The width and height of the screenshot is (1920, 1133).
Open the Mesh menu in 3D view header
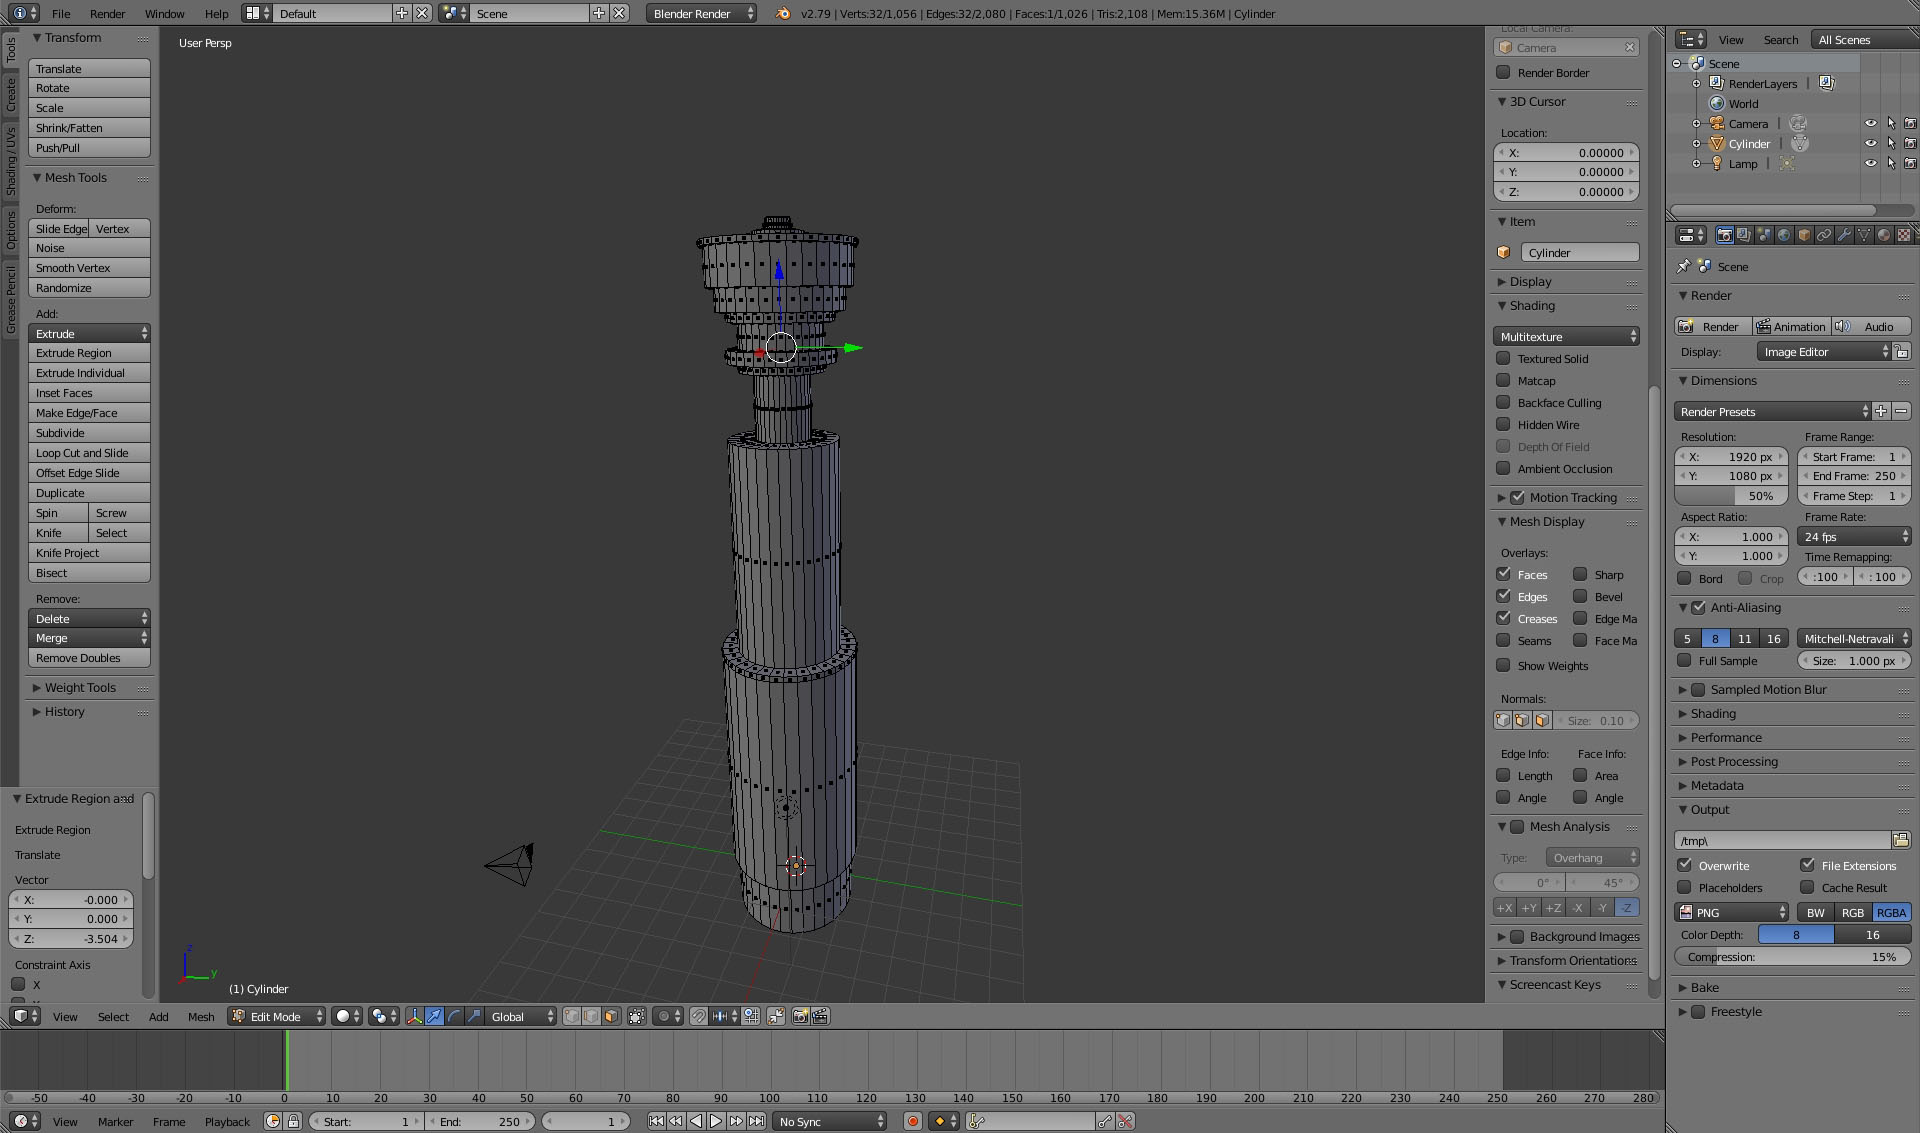tap(201, 1016)
